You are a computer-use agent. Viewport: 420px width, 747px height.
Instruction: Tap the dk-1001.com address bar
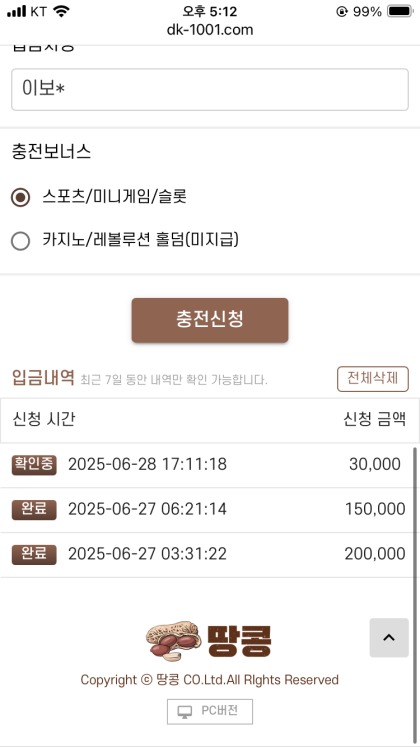click(210, 30)
